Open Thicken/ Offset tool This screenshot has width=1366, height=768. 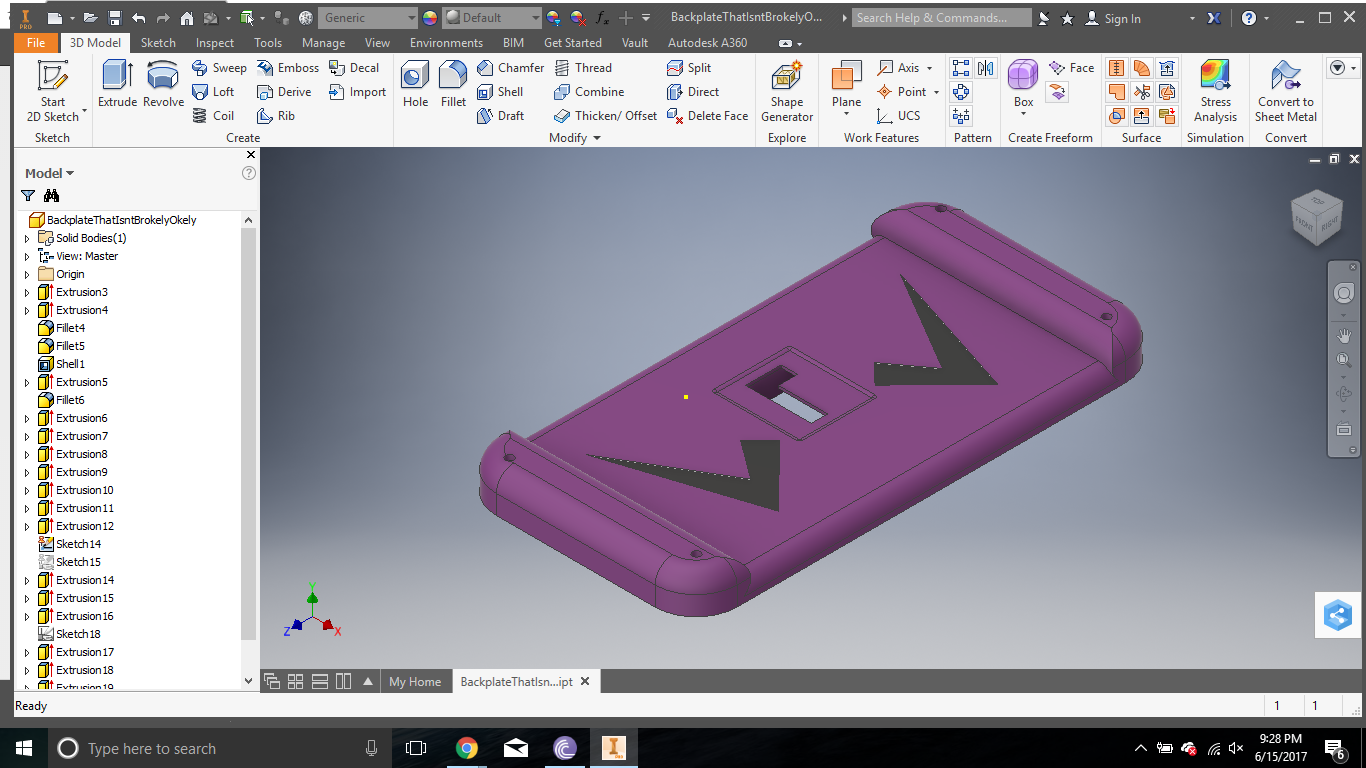(x=605, y=116)
